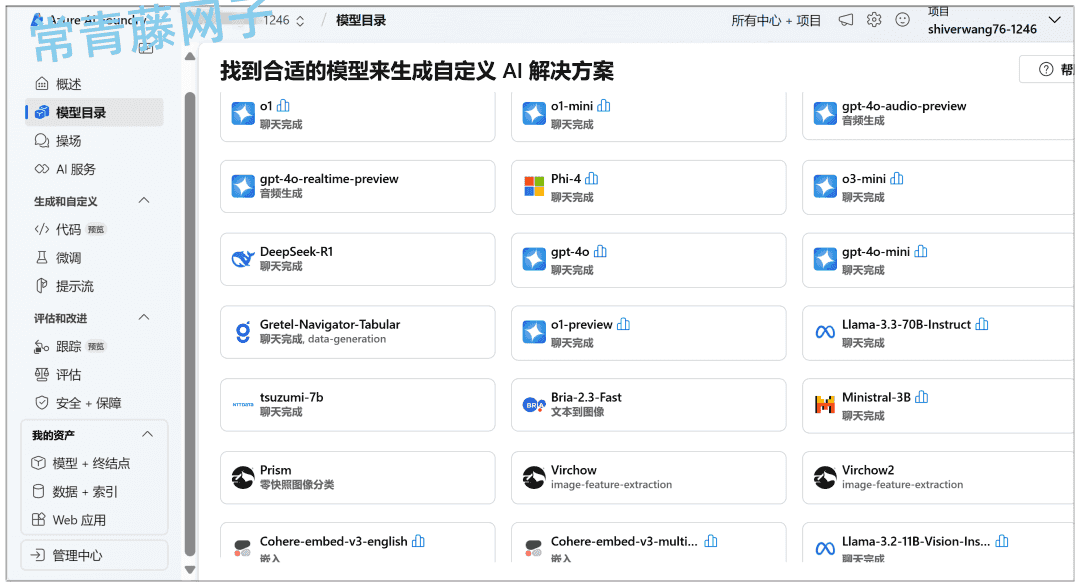
Task: Click the 评估 scales icon
Action: 41,375
